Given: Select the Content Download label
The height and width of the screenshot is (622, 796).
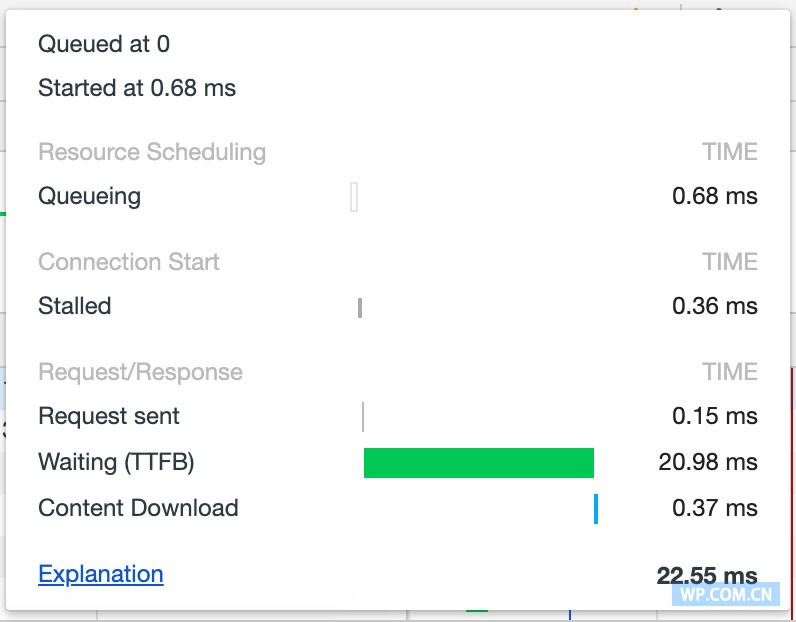Looking at the screenshot, I should (x=138, y=508).
